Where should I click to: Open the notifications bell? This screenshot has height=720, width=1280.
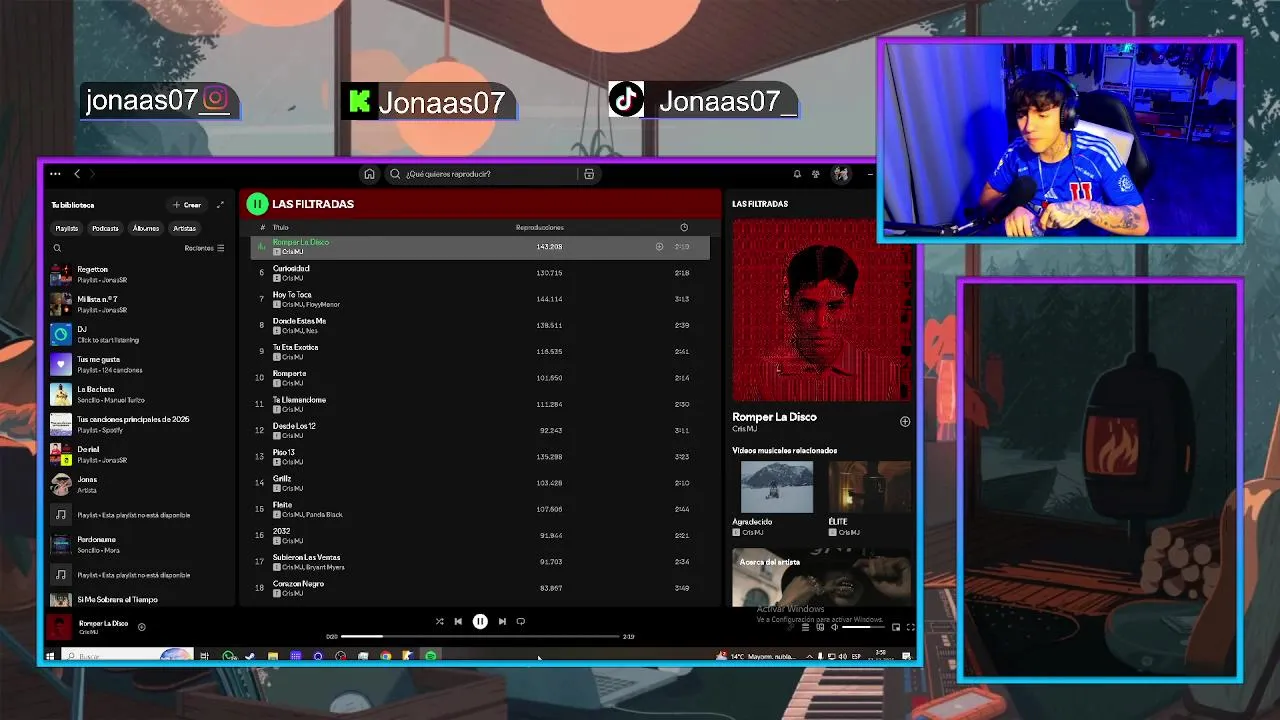tap(797, 174)
